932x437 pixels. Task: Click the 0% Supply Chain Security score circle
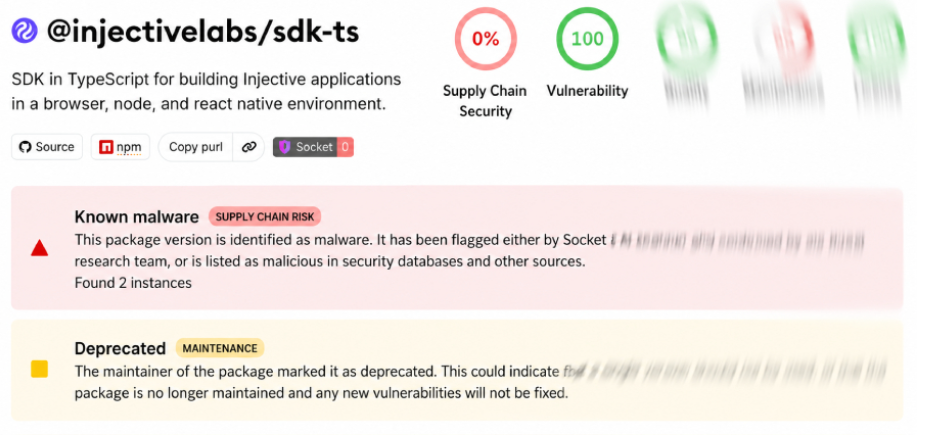pyautogui.click(x=486, y=39)
